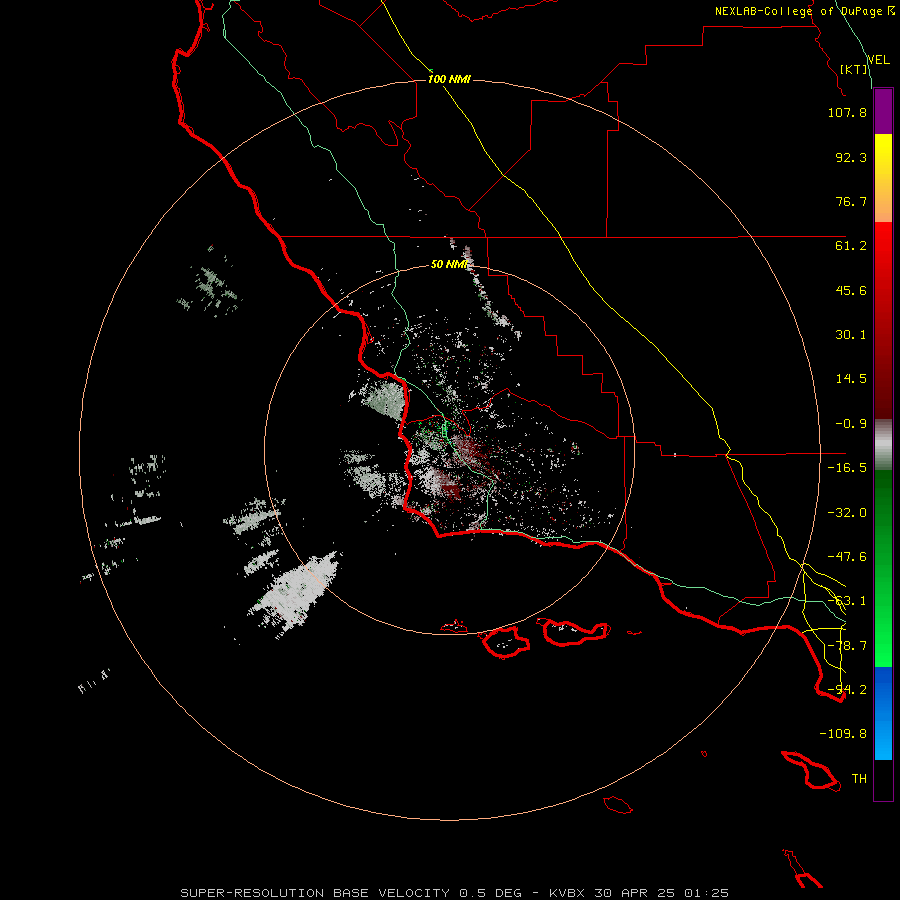Click the purple segment of the color bar
Screen dimensions: 900x900
coord(883,111)
